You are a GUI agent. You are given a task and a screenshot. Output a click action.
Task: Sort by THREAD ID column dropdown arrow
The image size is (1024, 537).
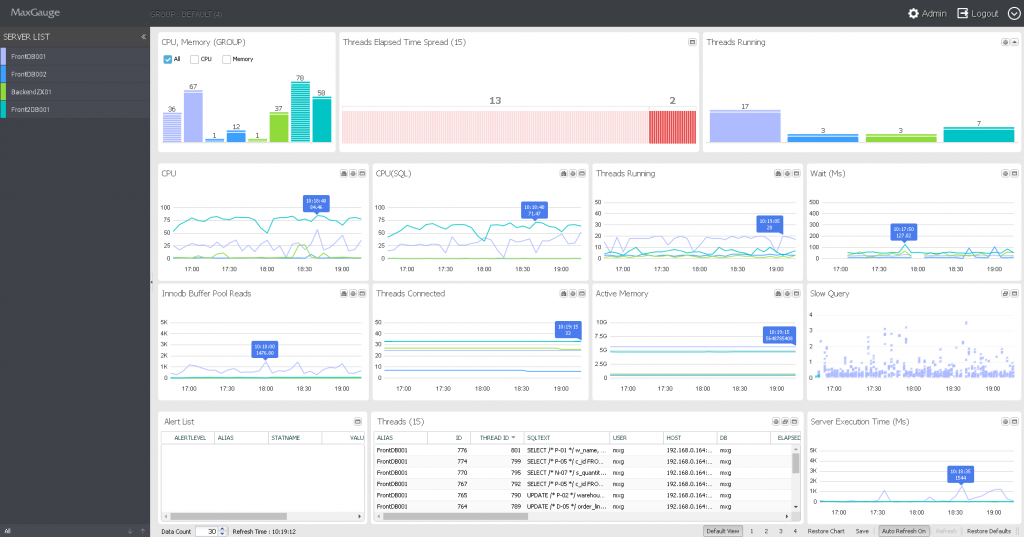point(513,438)
